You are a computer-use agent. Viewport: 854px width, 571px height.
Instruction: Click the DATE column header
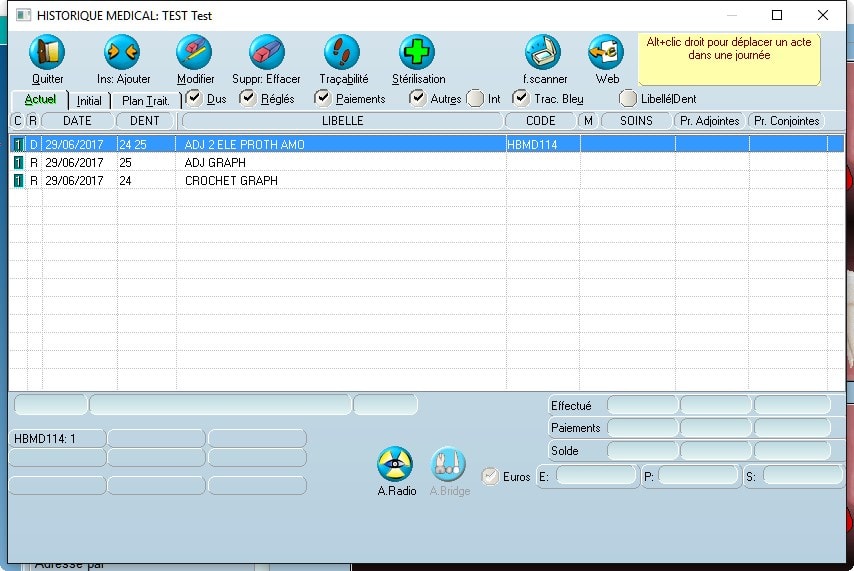click(x=78, y=121)
